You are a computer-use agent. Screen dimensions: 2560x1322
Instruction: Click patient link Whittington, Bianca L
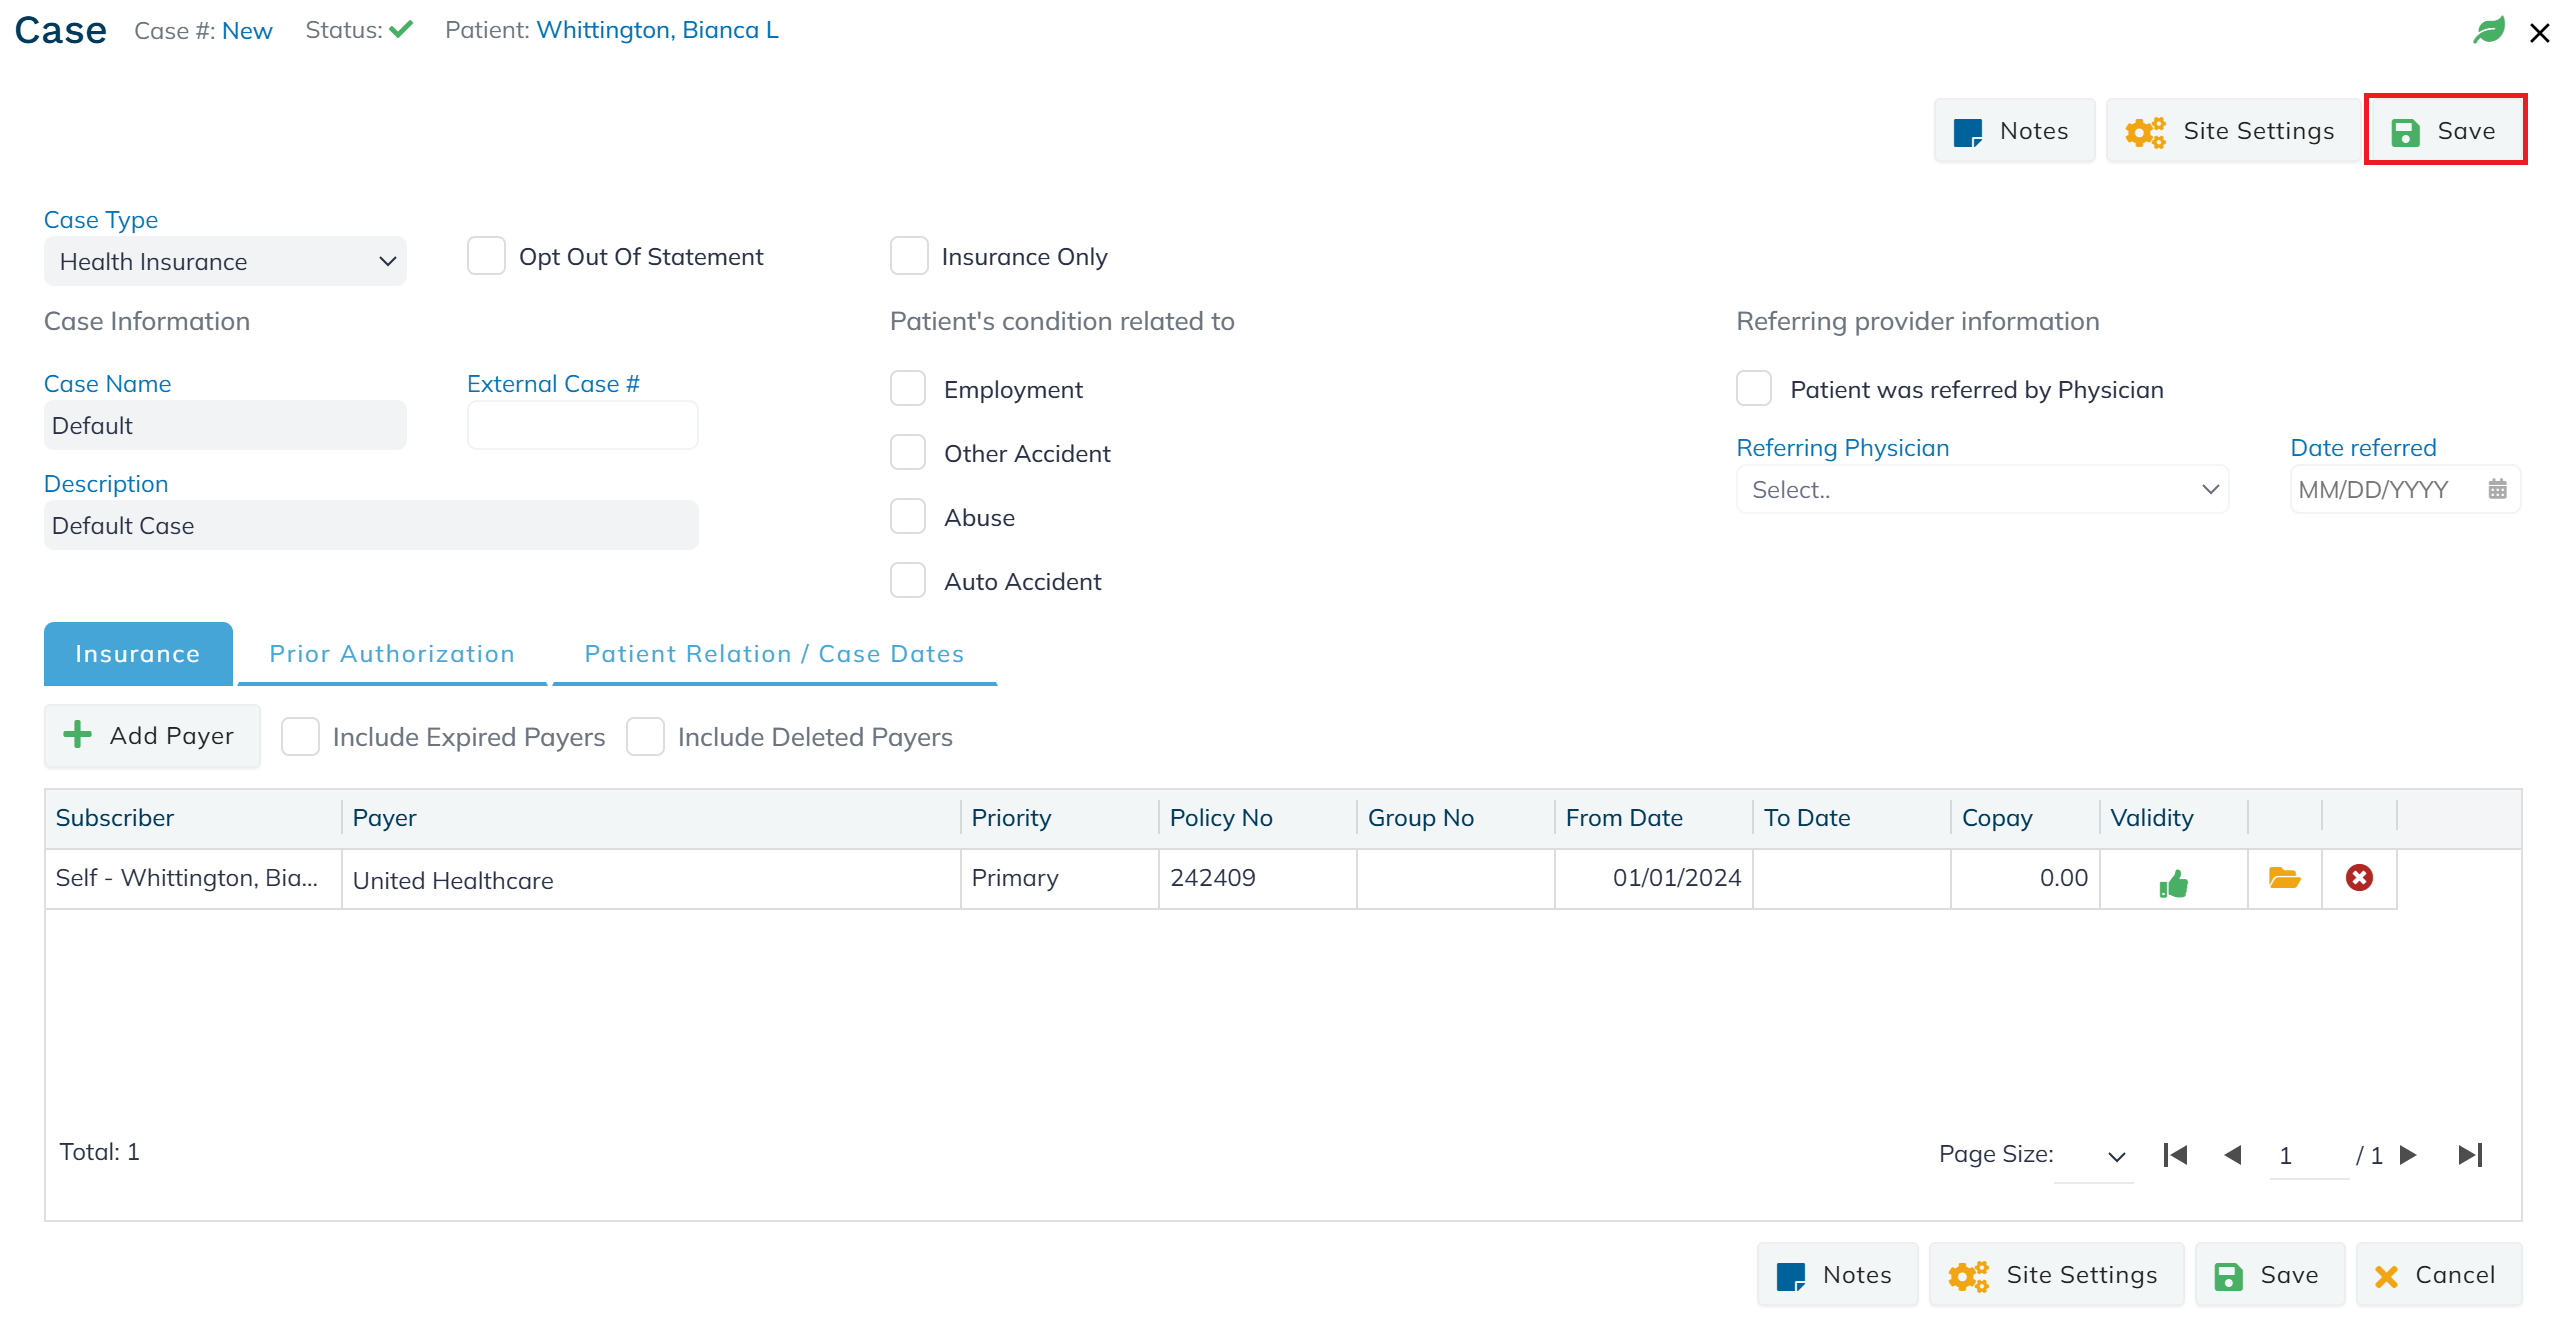point(657,30)
